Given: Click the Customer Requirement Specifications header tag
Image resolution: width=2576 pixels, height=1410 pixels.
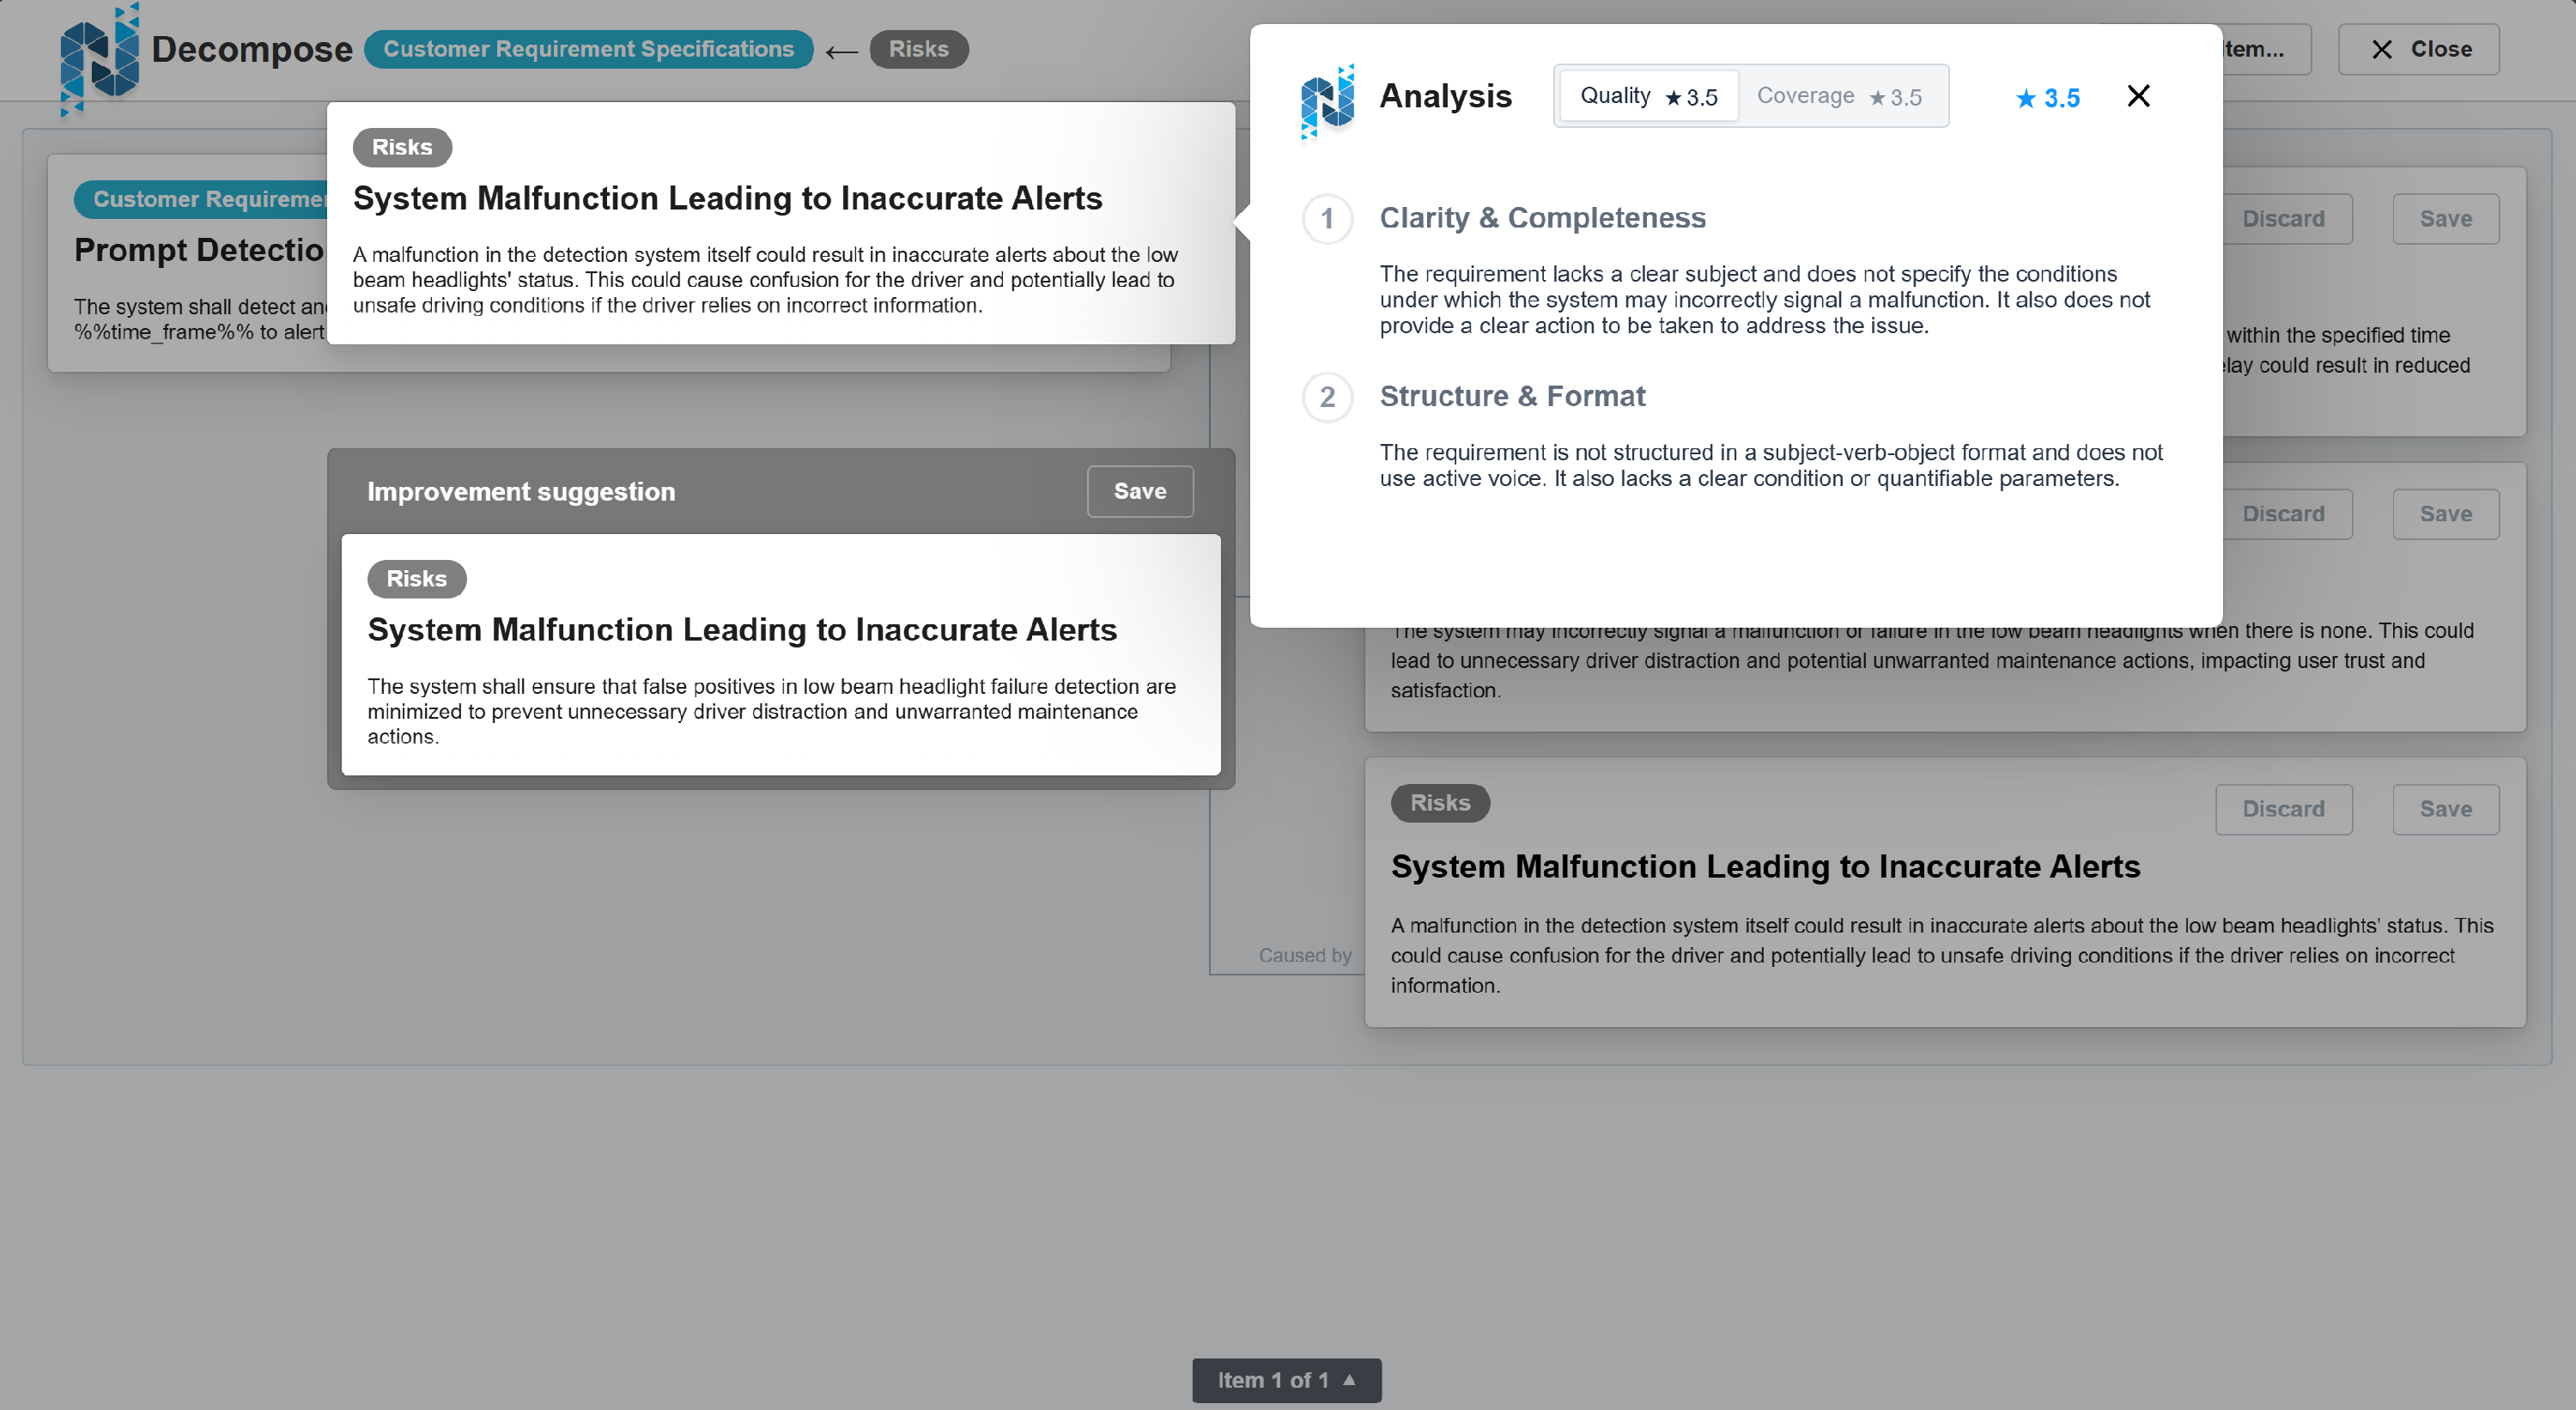Looking at the screenshot, I should click(588, 49).
